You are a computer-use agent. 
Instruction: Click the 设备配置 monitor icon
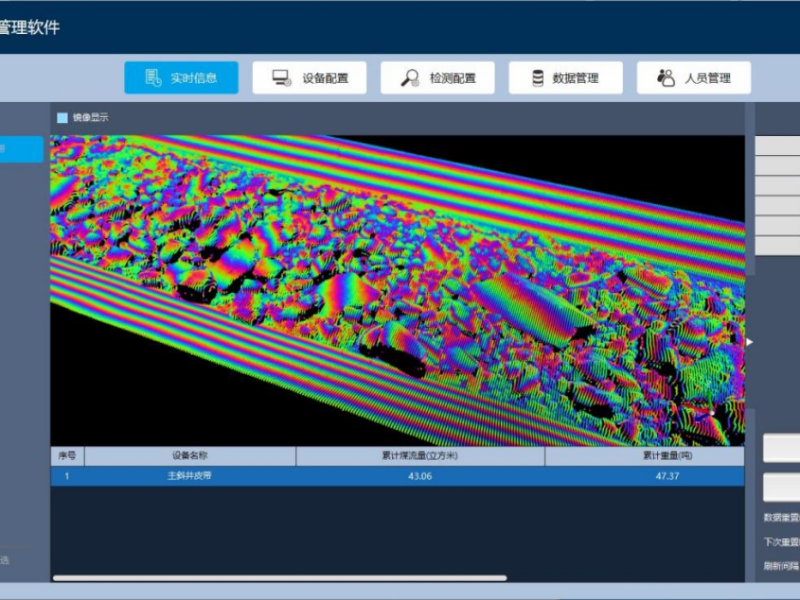(x=281, y=78)
